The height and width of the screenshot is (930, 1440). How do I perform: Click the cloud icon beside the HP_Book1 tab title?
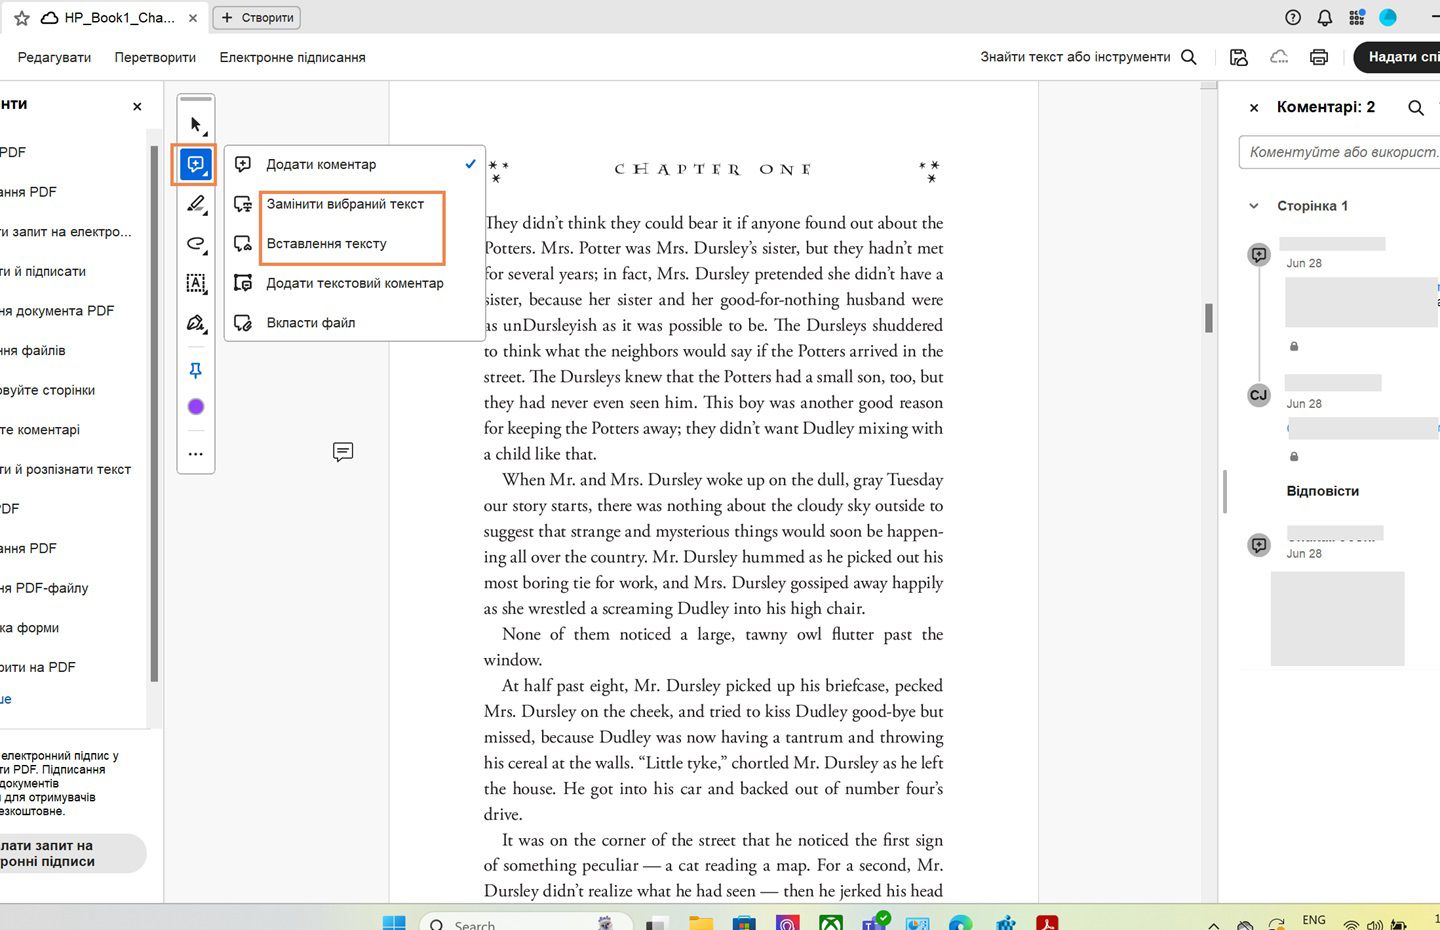[49, 18]
